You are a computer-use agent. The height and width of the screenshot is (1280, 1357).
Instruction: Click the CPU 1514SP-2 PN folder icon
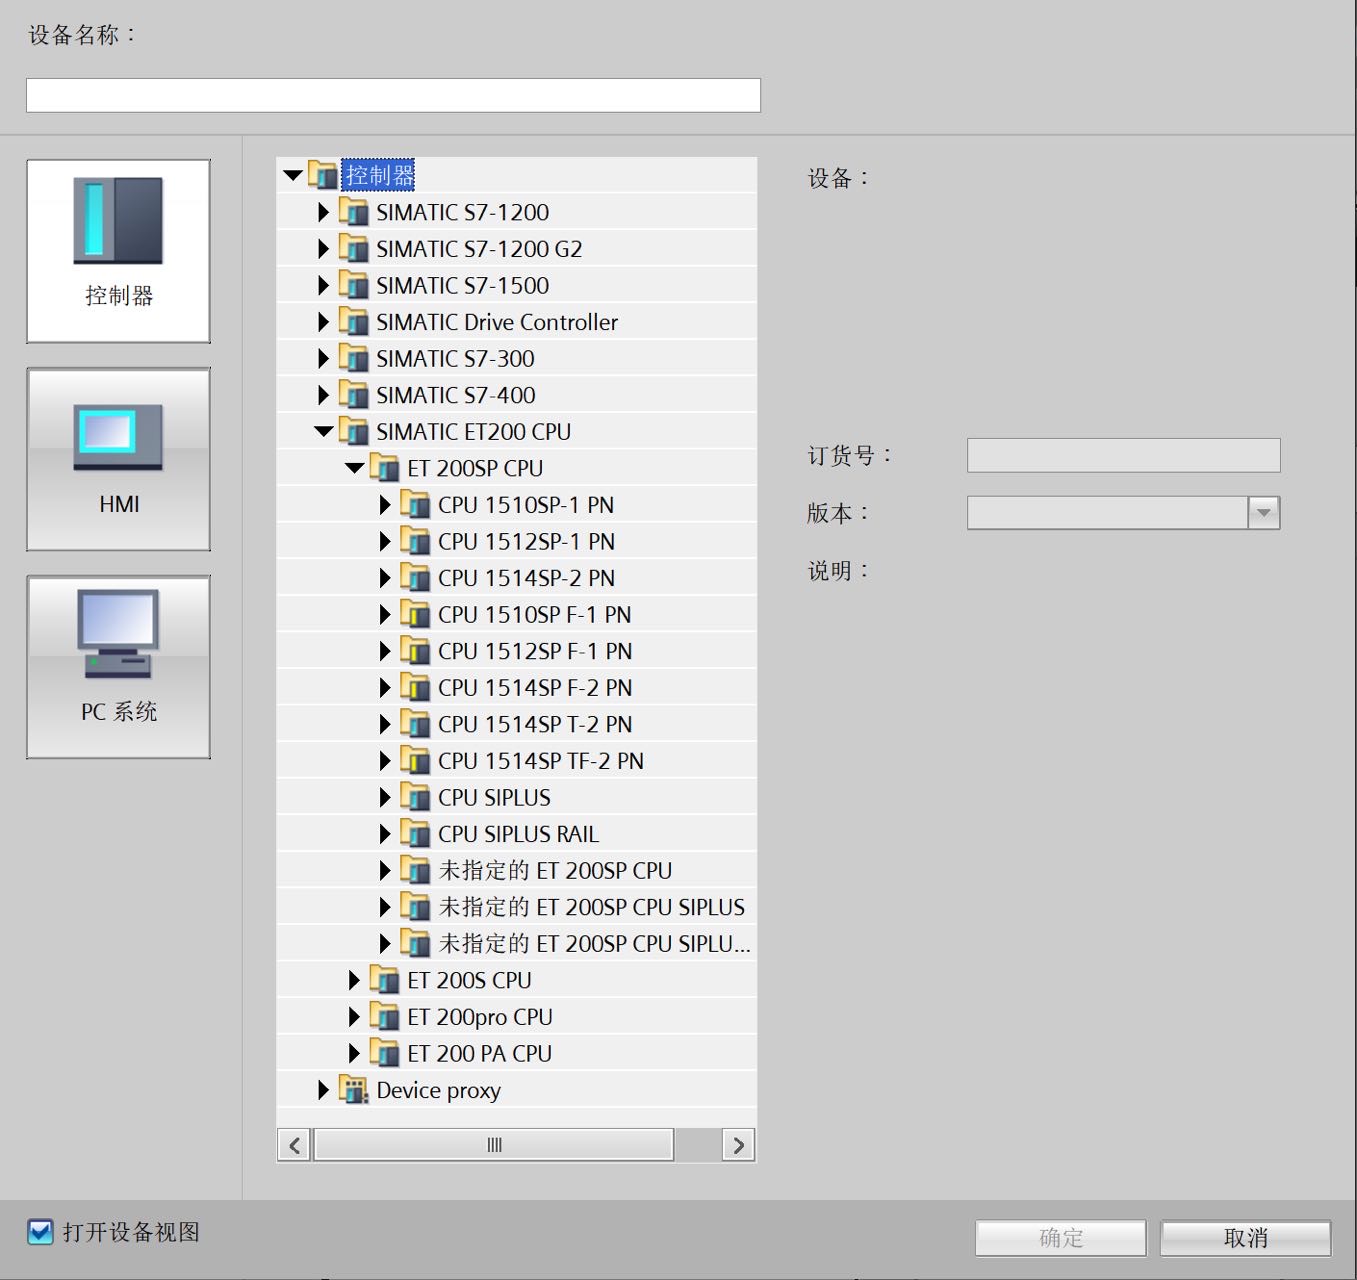coord(415,578)
